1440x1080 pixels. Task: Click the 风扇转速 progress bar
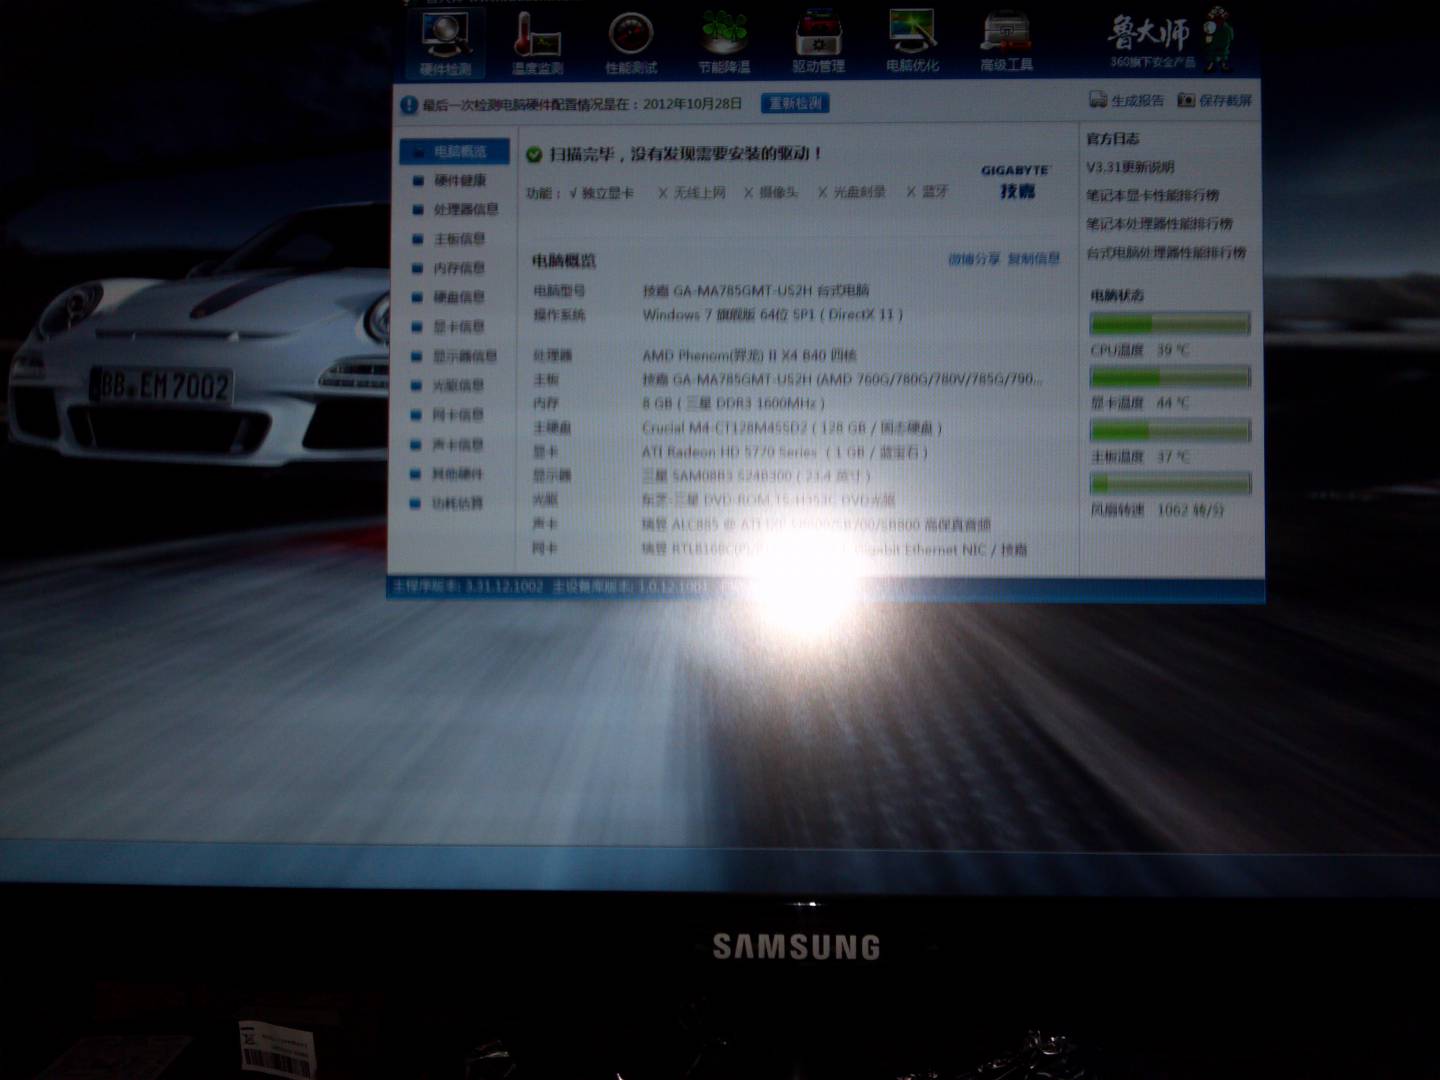(x=1170, y=484)
